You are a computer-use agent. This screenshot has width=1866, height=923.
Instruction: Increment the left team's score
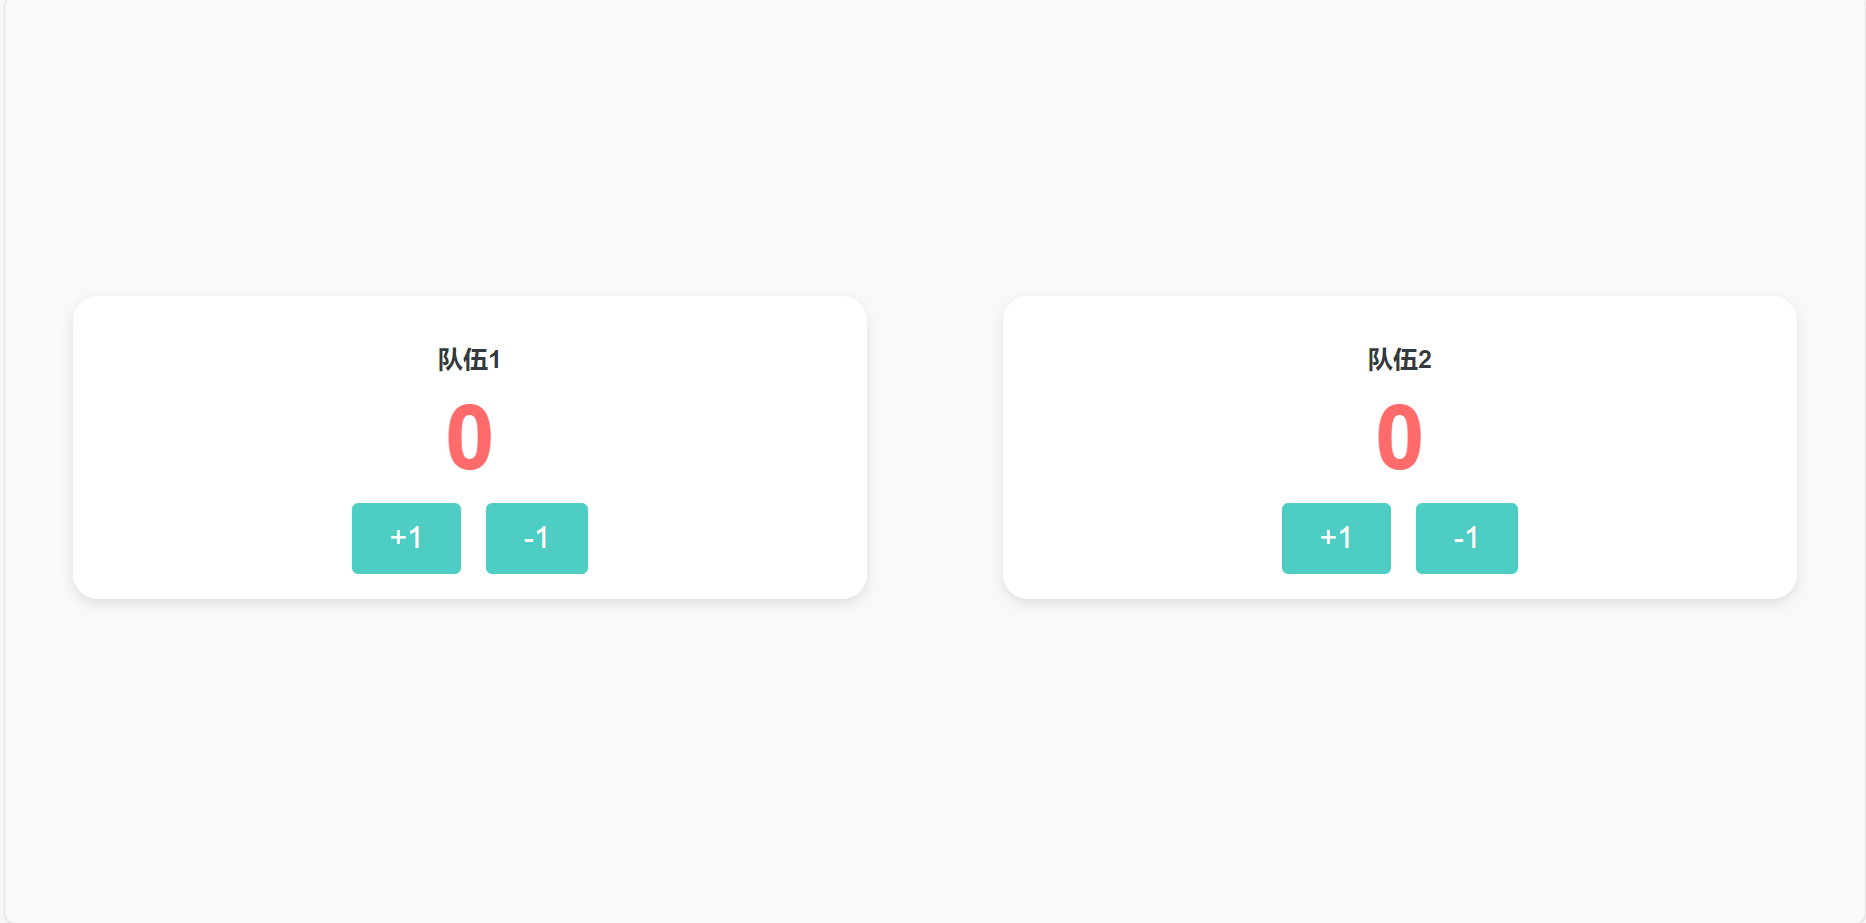point(406,538)
